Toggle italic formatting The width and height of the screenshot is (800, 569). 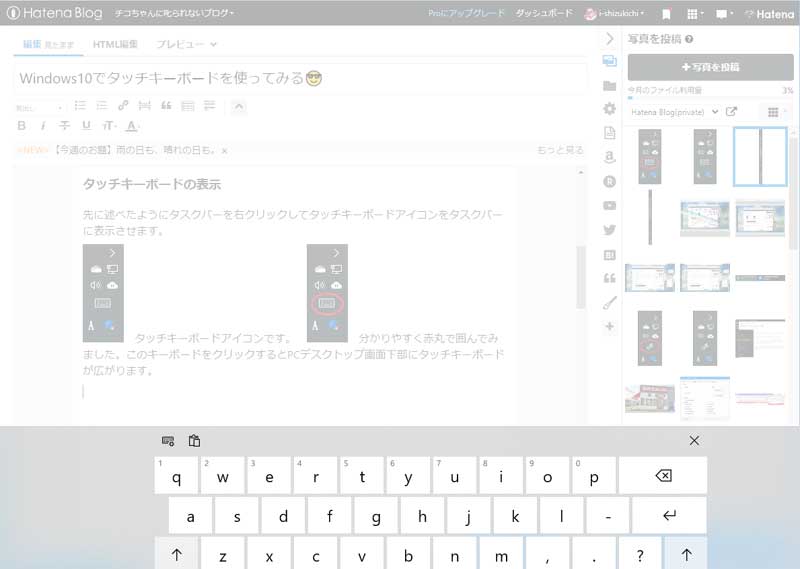(x=43, y=126)
